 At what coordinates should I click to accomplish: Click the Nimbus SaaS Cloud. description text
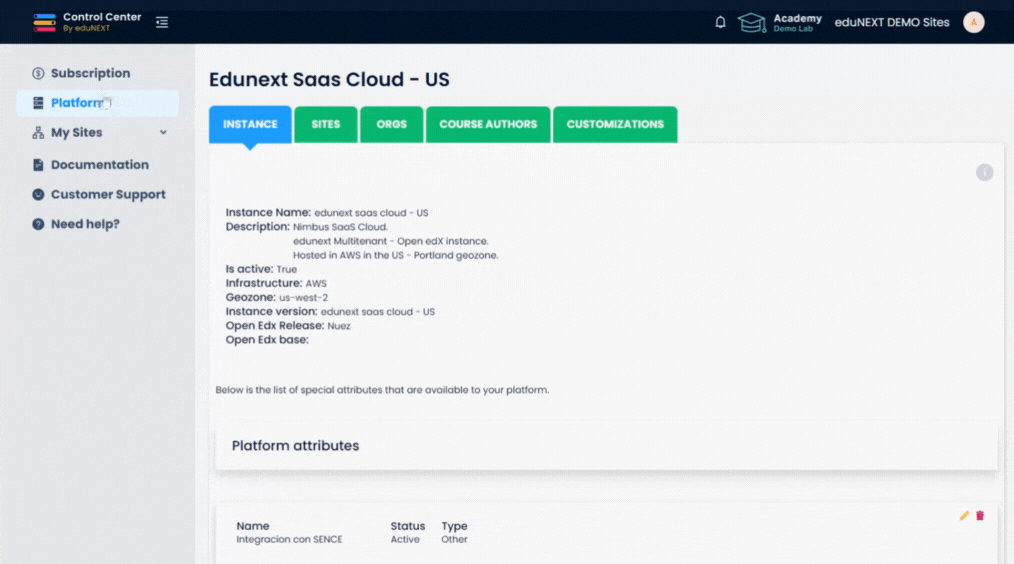(x=340, y=227)
